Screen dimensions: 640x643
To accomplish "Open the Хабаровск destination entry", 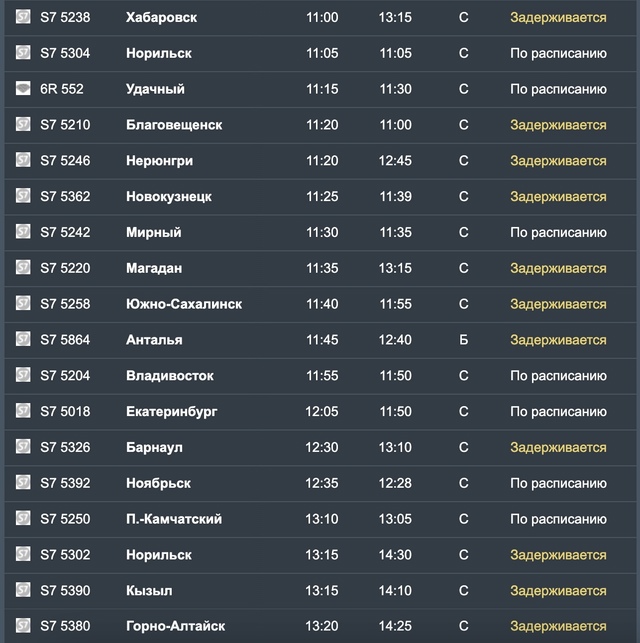I will [x=161, y=17].
